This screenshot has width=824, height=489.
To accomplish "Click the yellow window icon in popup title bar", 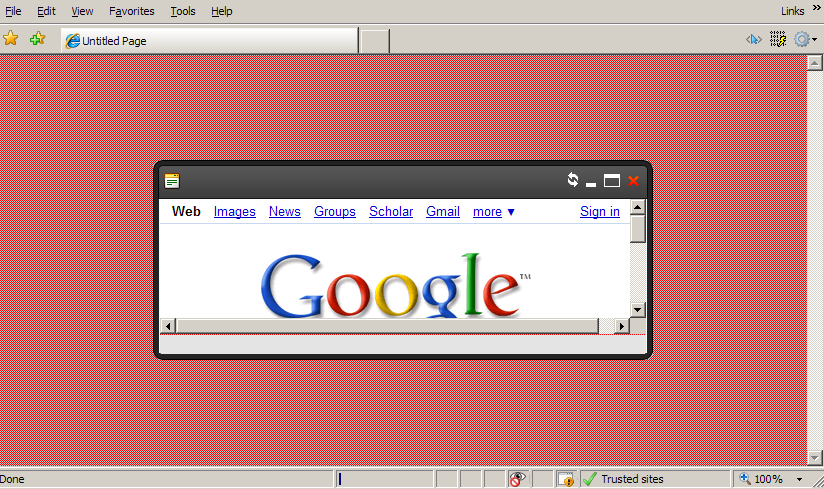I will click(x=172, y=181).
